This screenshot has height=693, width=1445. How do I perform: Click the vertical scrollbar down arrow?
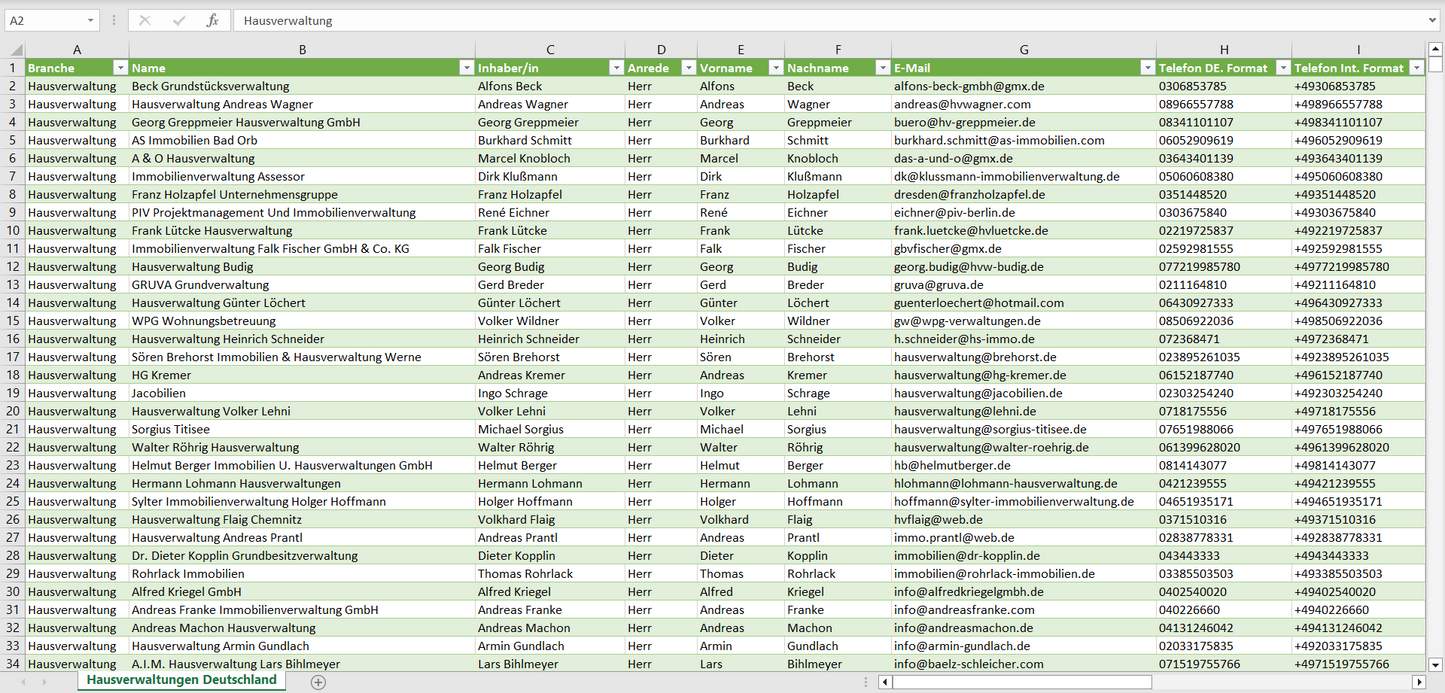click(1435, 663)
